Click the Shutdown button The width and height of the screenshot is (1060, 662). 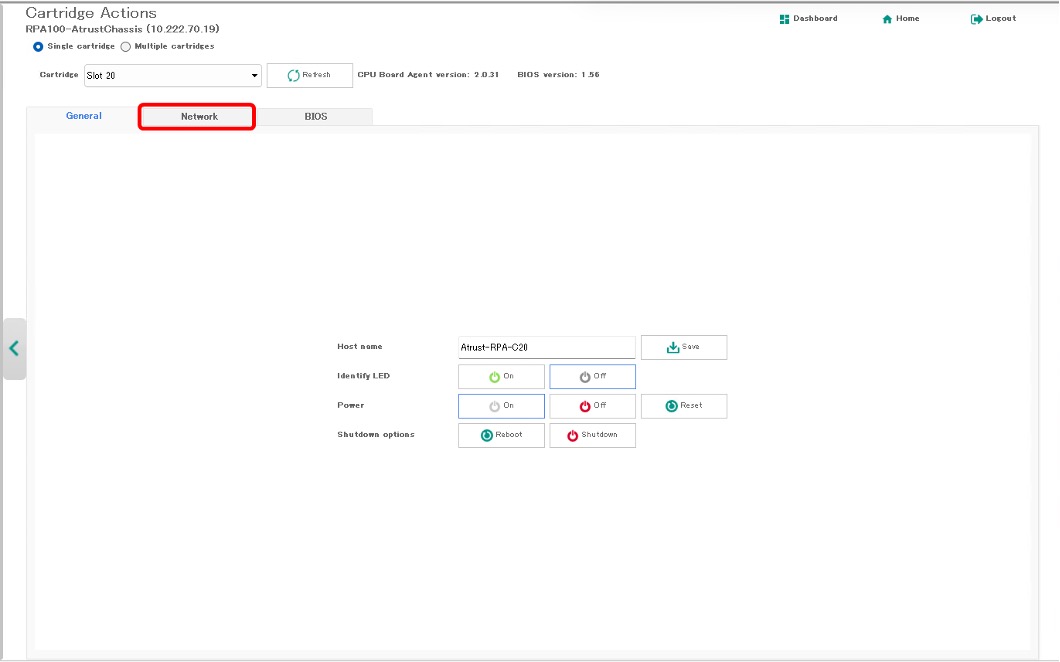click(592, 435)
